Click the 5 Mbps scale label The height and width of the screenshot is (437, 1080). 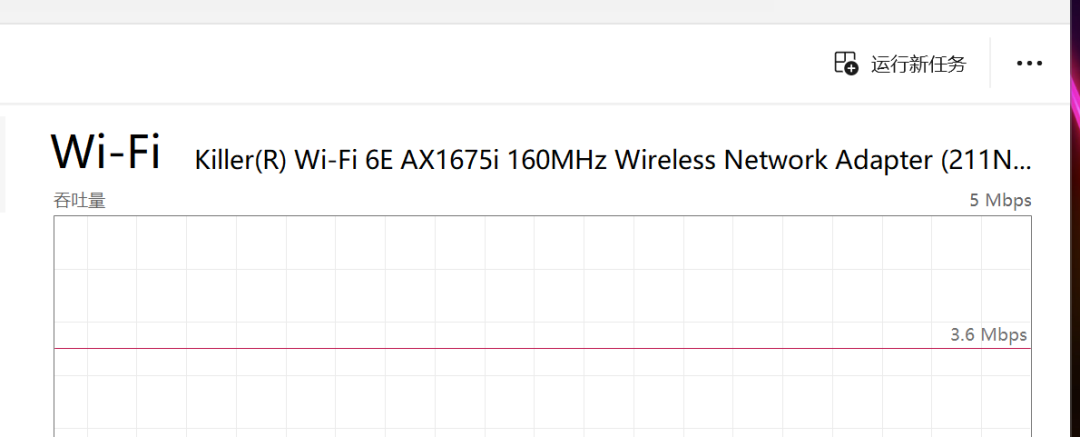coord(1000,201)
